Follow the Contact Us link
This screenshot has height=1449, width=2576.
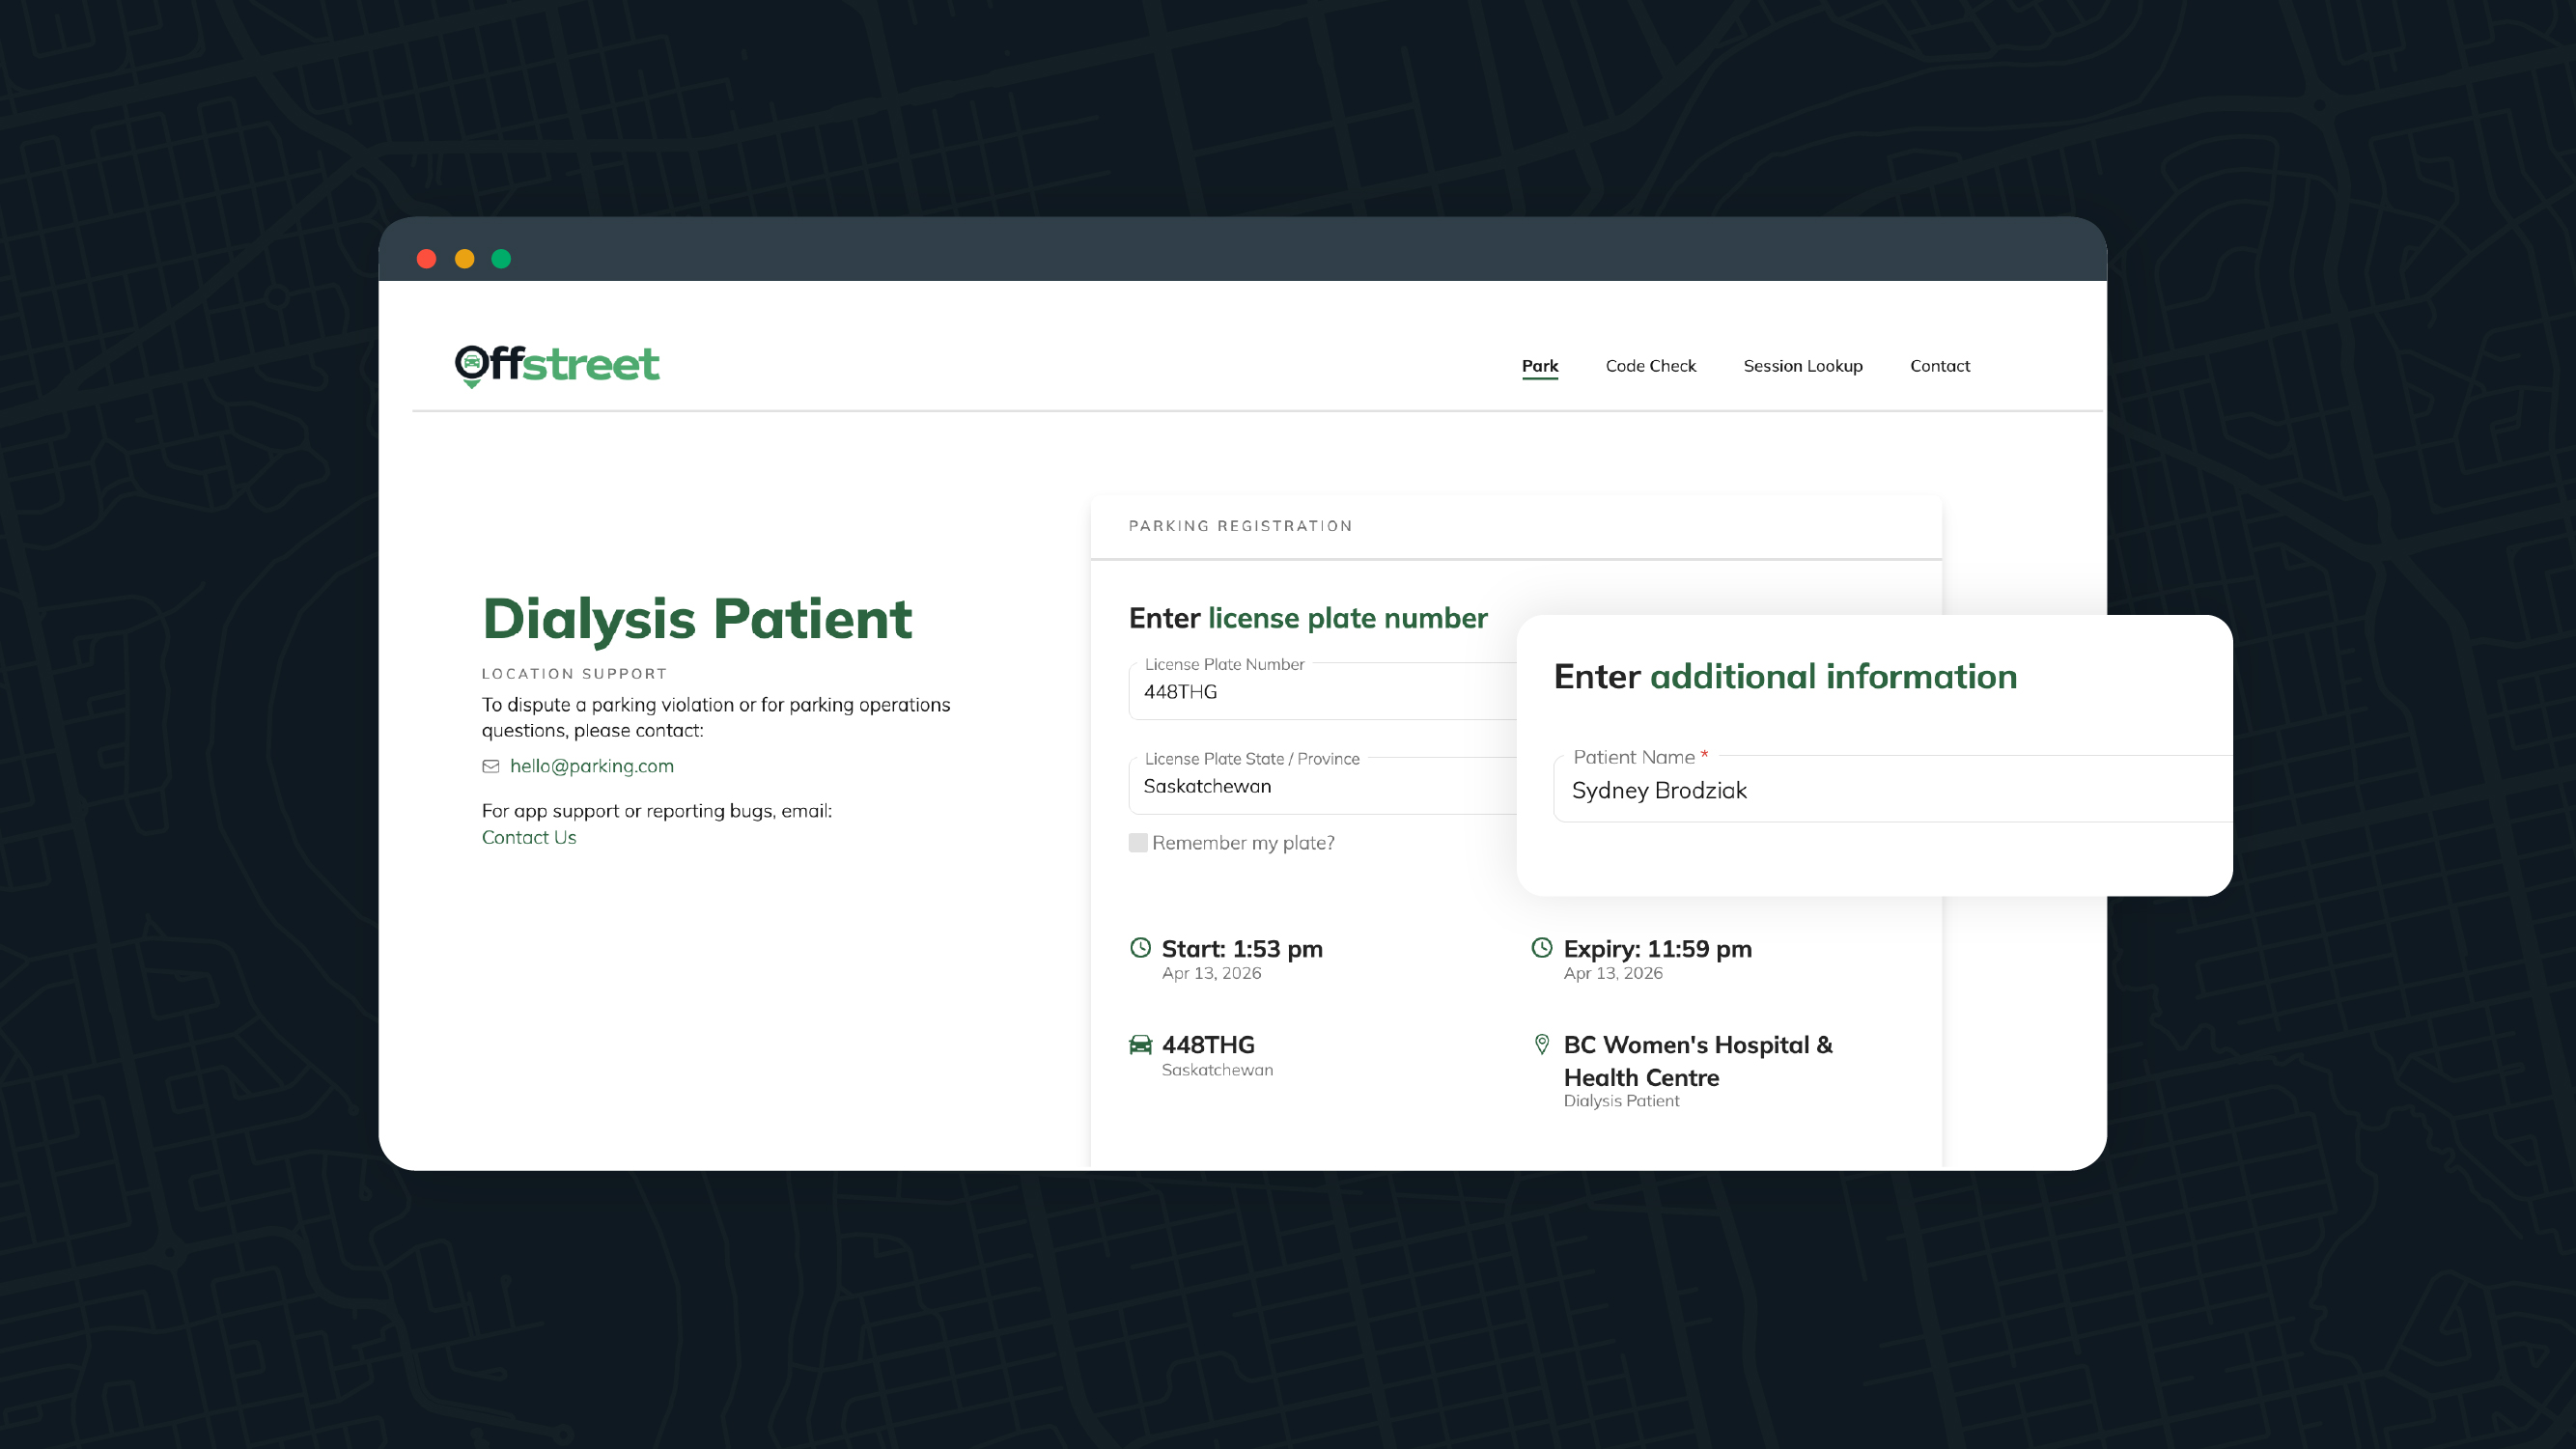coord(529,838)
